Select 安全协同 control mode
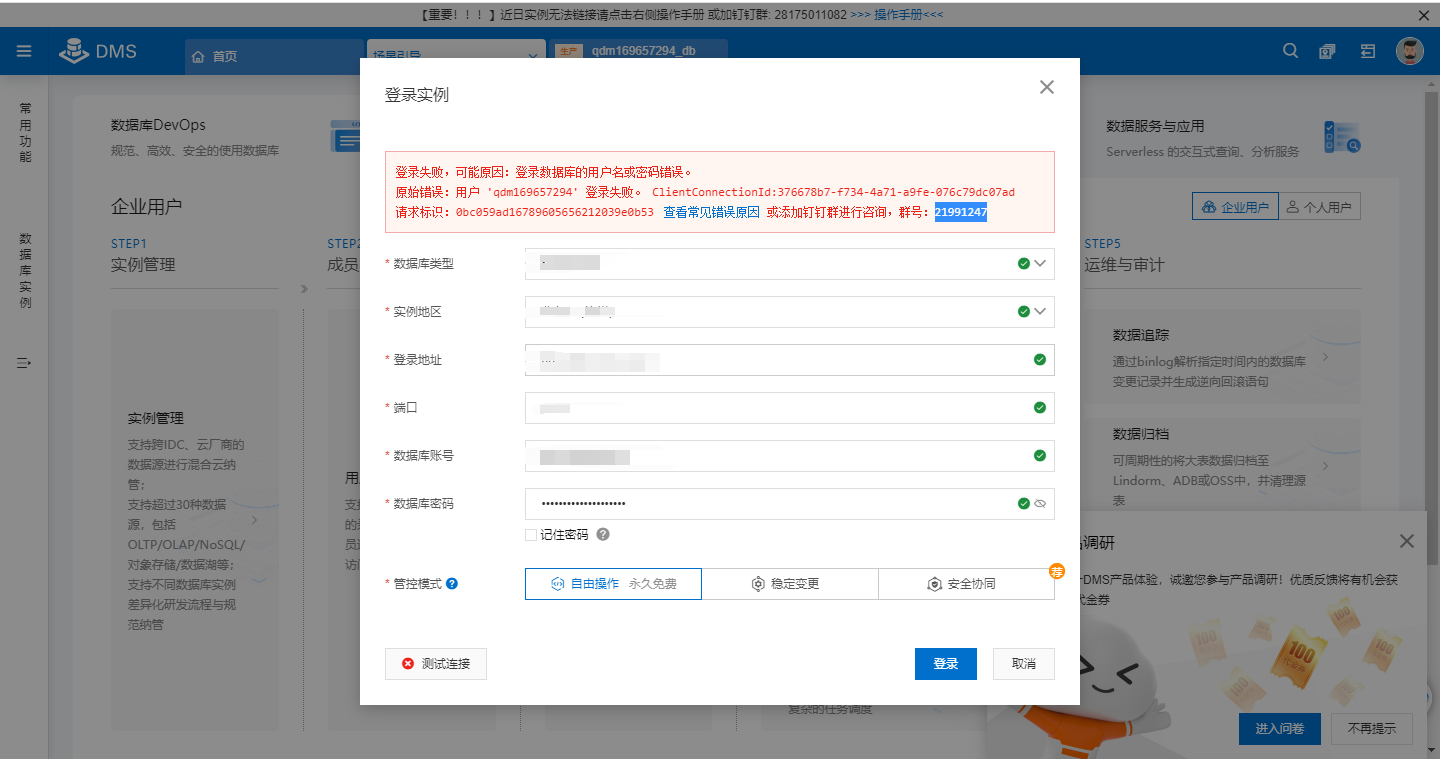1440x759 pixels. (x=966, y=584)
